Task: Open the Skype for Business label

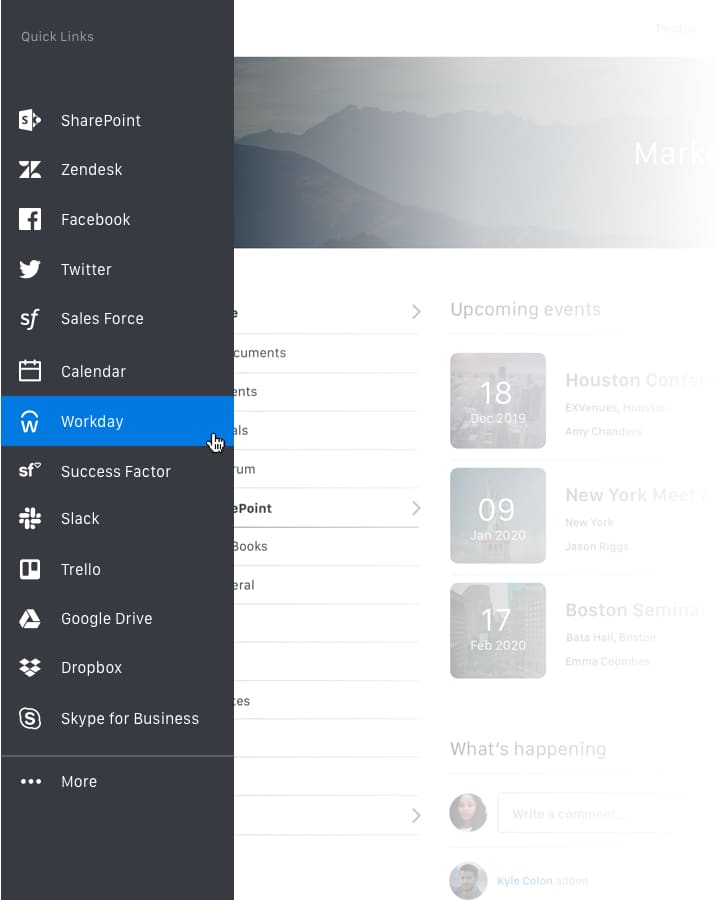Action: coord(130,718)
